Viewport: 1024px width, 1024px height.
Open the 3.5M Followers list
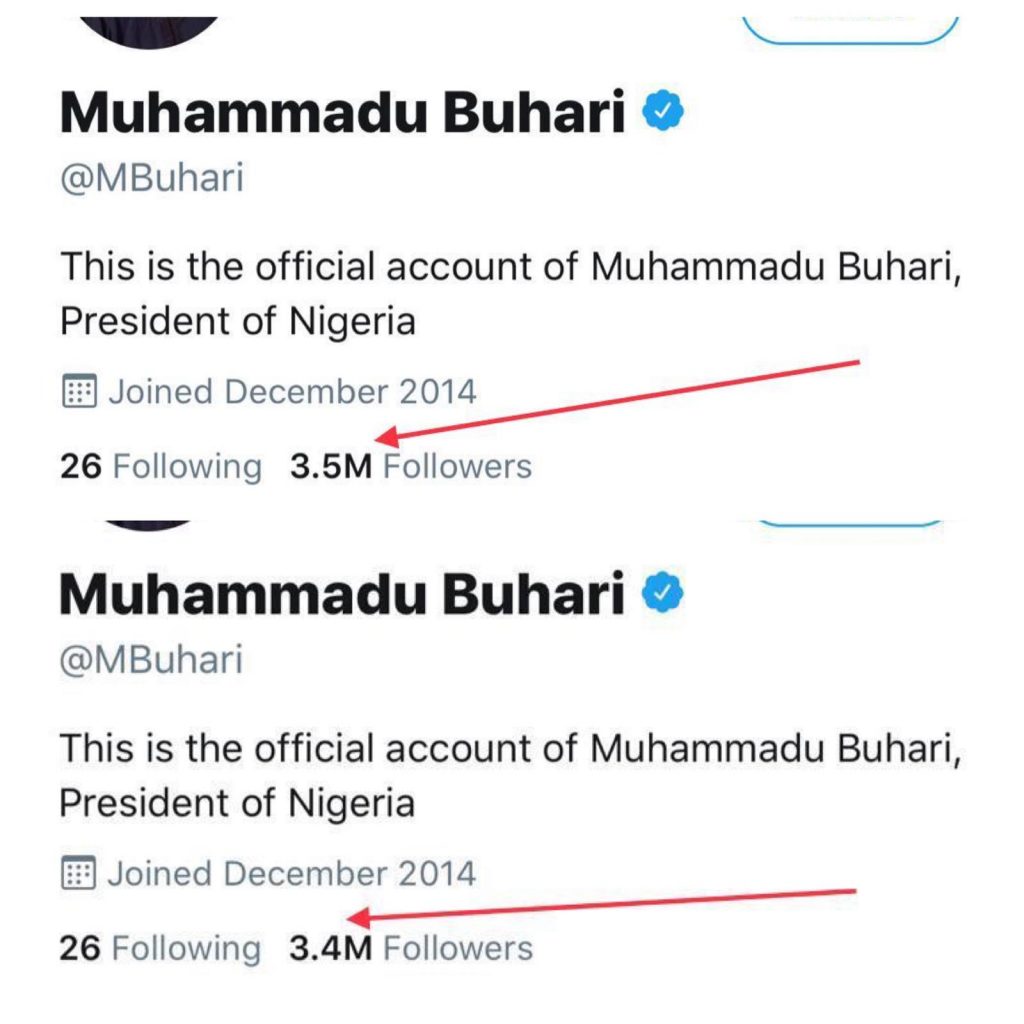410,467
